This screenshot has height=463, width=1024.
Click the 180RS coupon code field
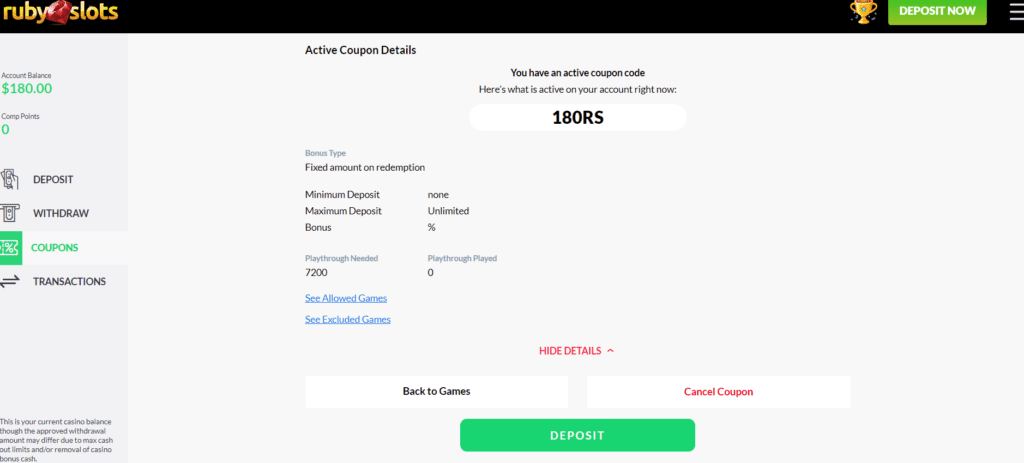(x=578, y=118)
